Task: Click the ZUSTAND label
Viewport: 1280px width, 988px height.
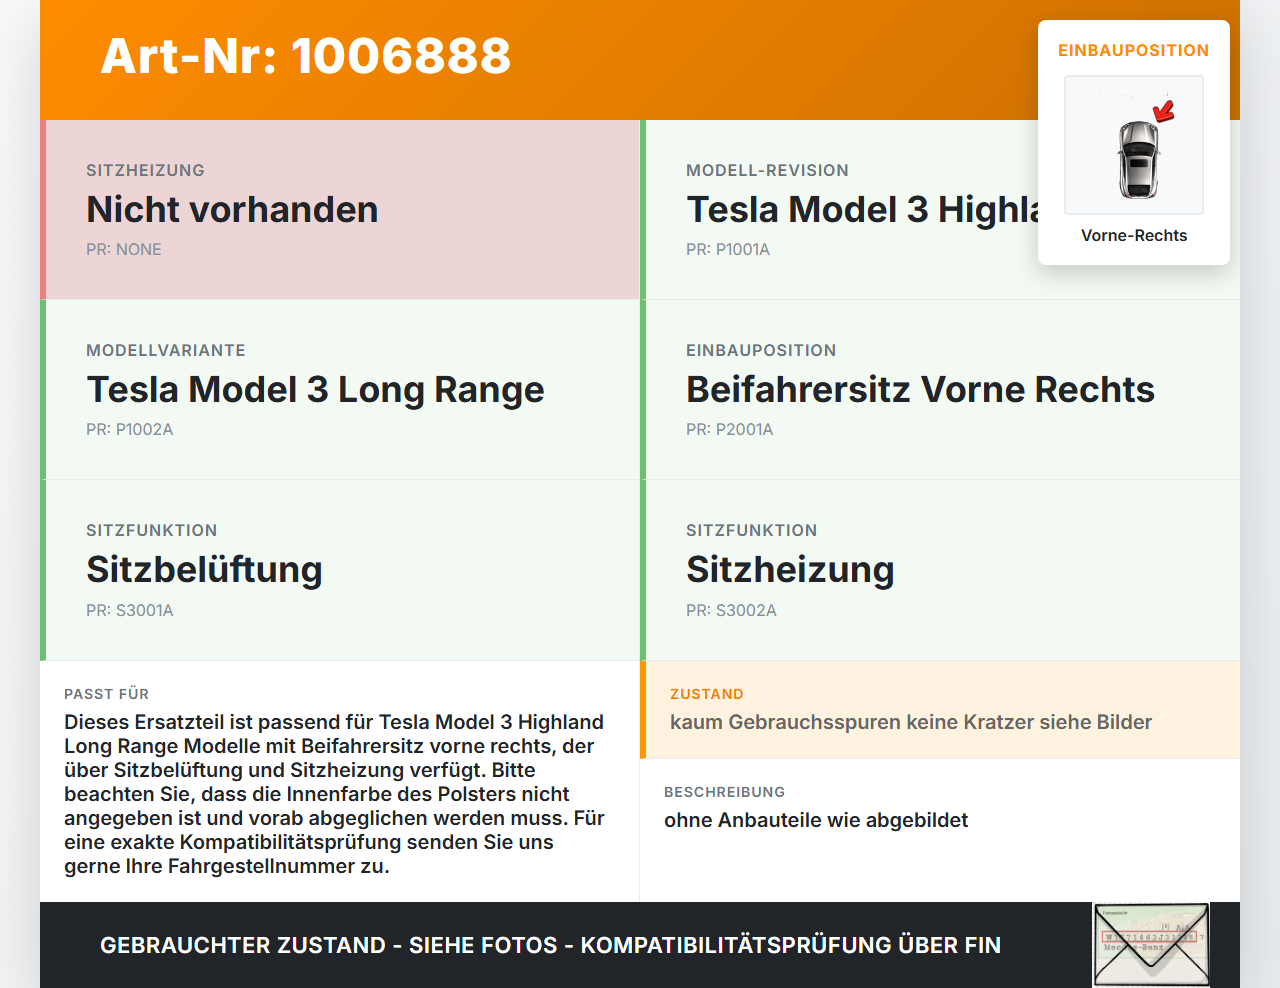Action: pyautogui.click(x=706, y=694)
